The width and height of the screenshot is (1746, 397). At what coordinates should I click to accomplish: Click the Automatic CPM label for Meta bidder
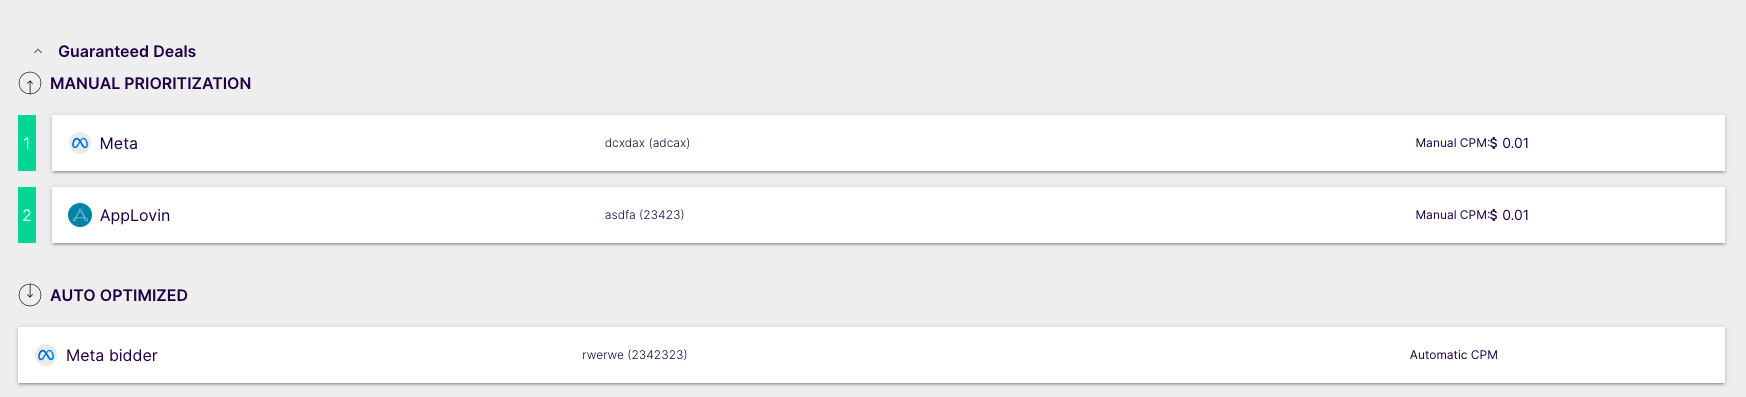[1454, 355]
